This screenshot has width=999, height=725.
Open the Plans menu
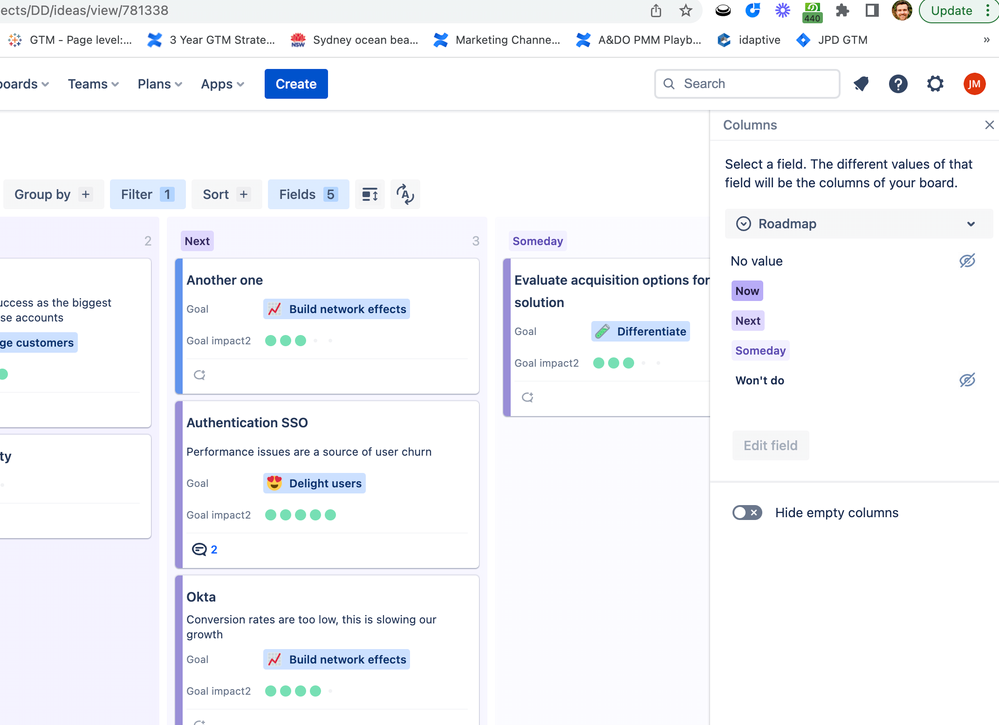[160, 84]
